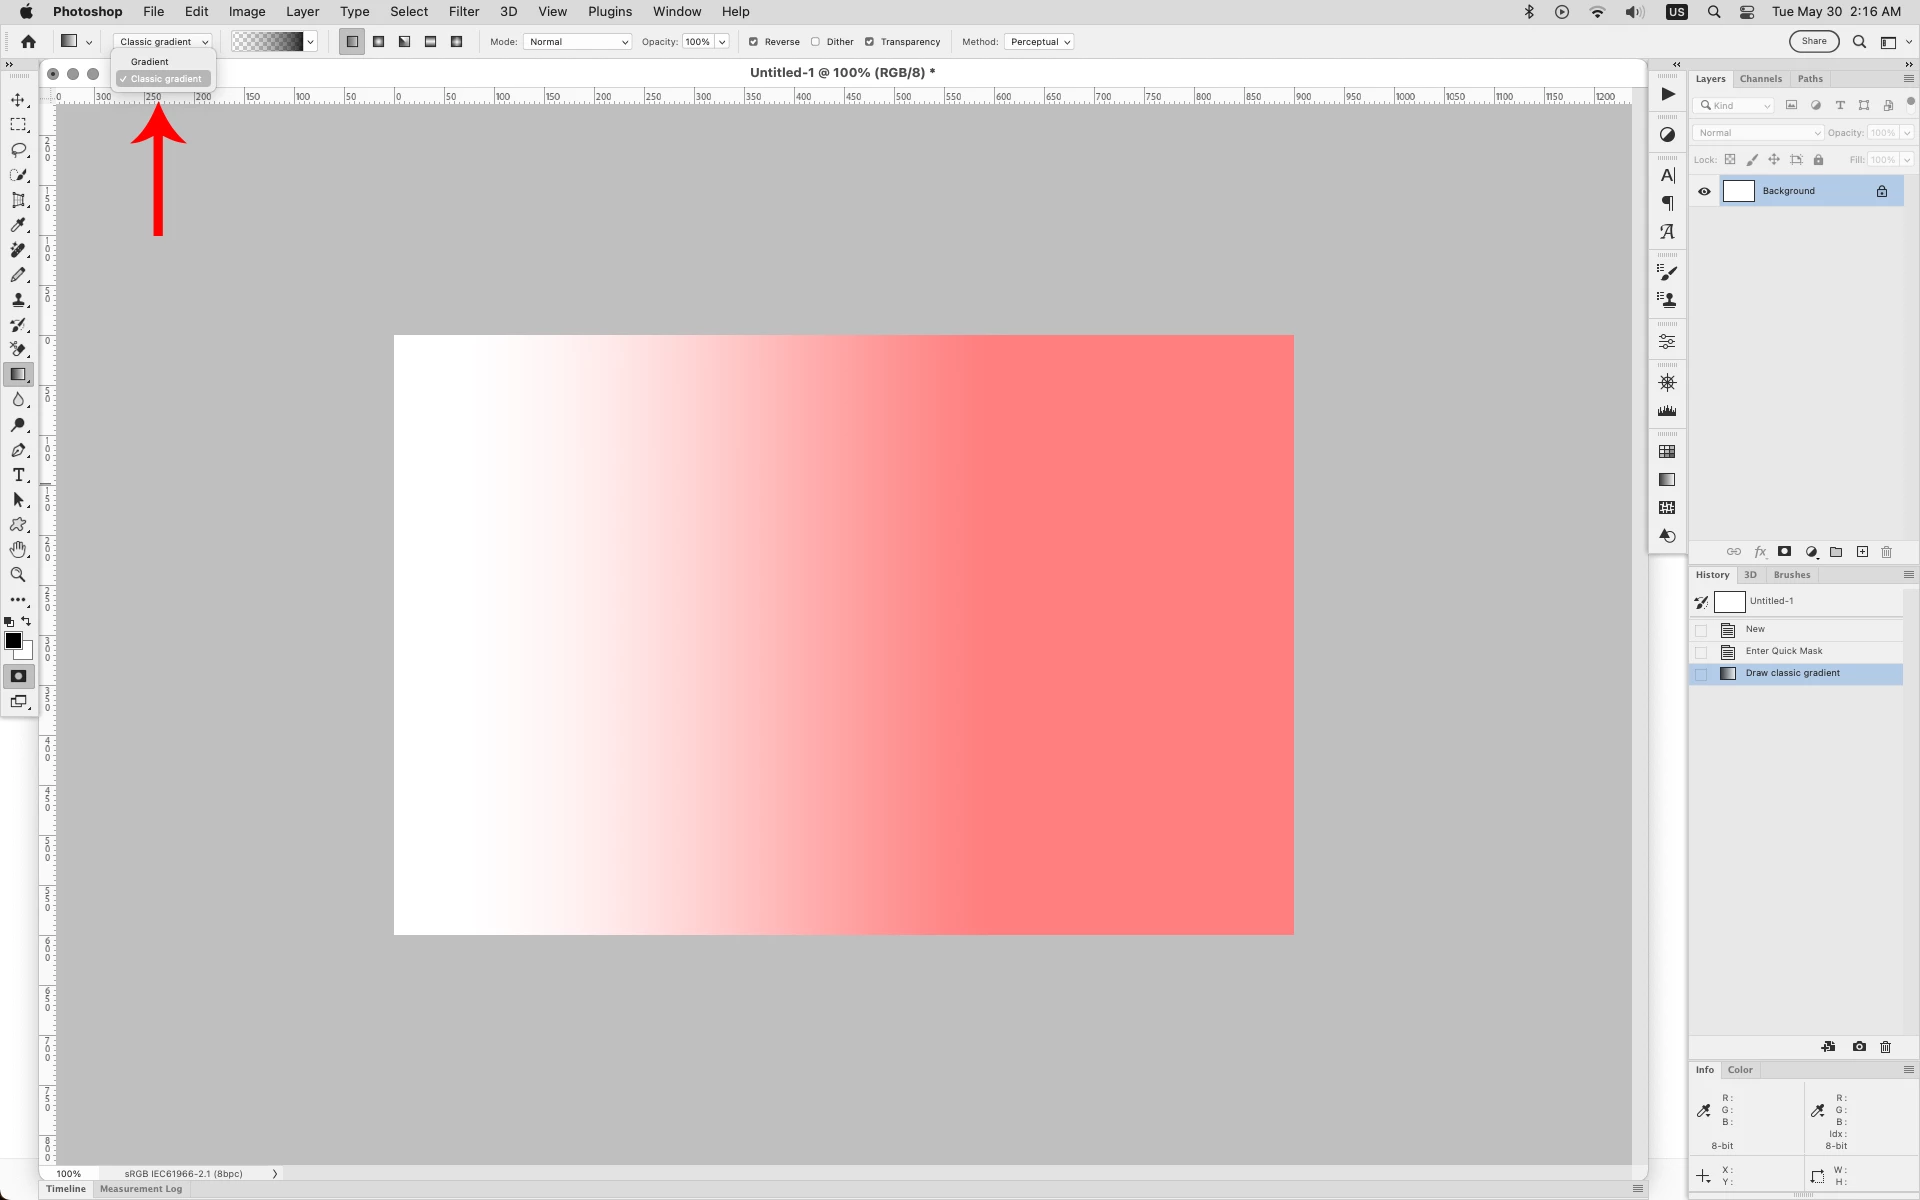Screen dimensions: 1920x1200
Task: Open the gradient preset picker arrow
Action: [x=311, y=42]
